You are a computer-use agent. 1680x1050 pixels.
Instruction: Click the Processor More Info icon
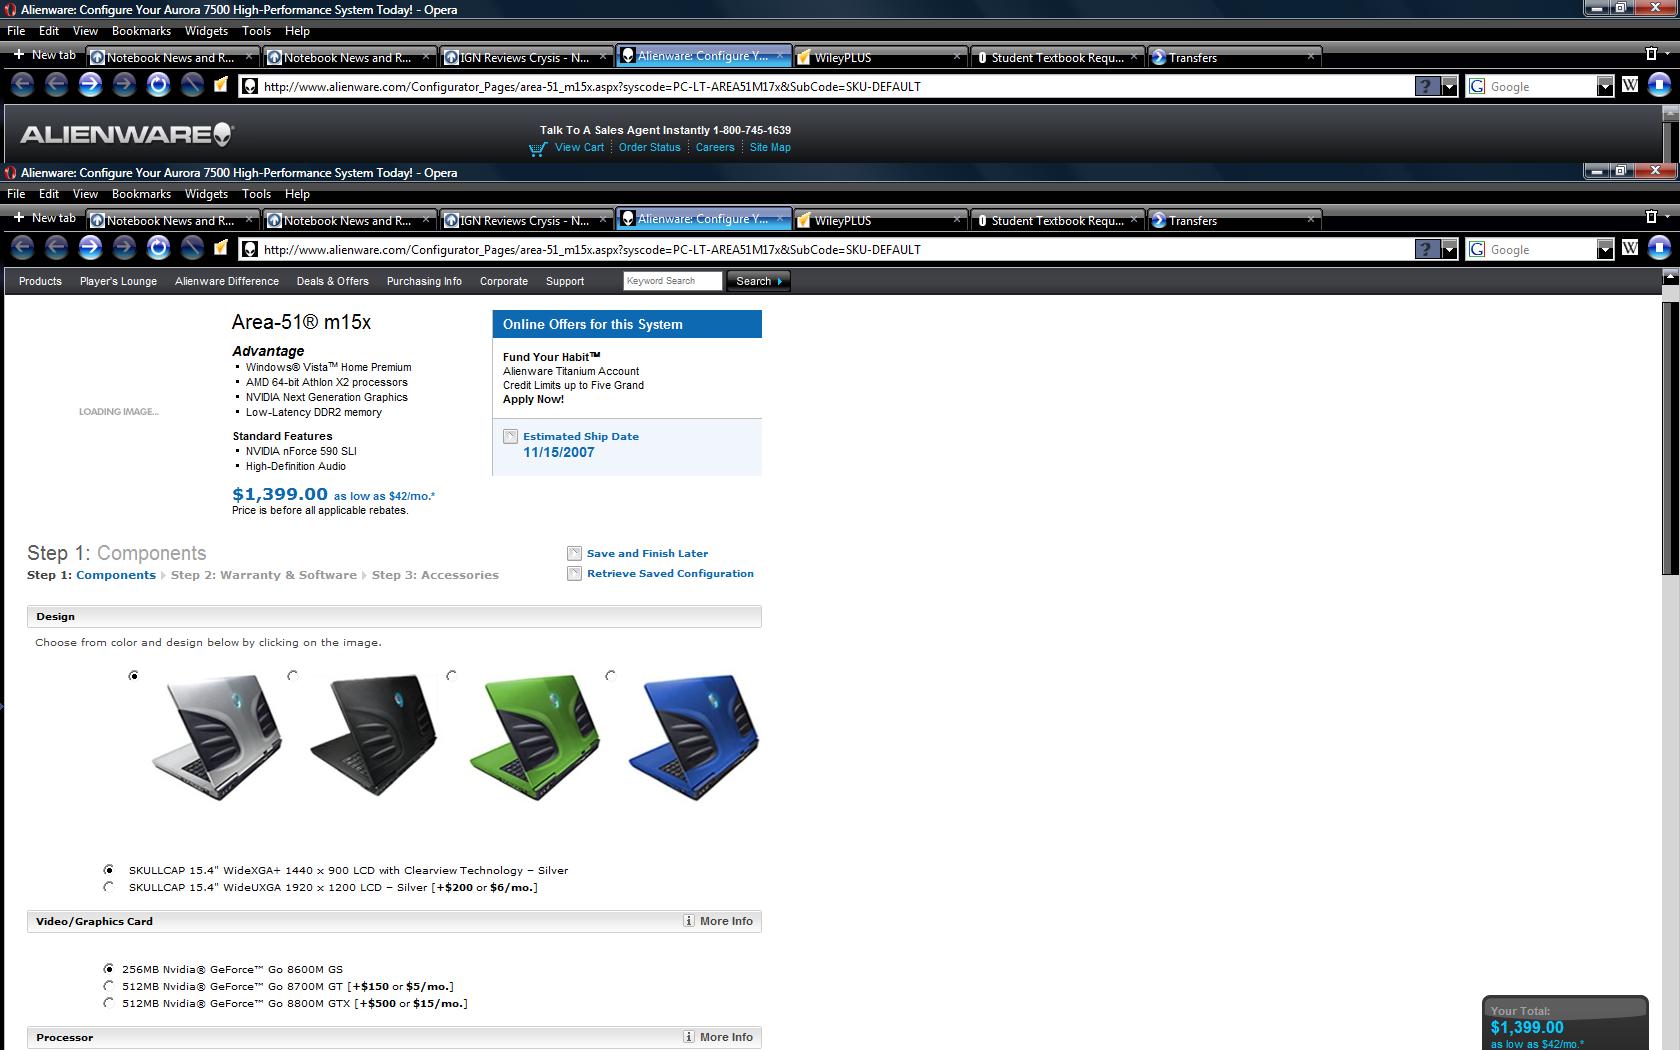[689, 1037]
